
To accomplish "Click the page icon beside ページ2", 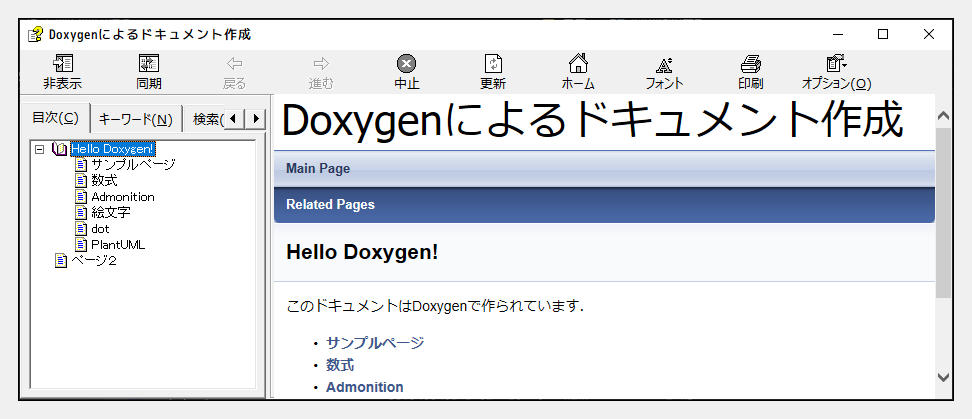I will 61,261.
